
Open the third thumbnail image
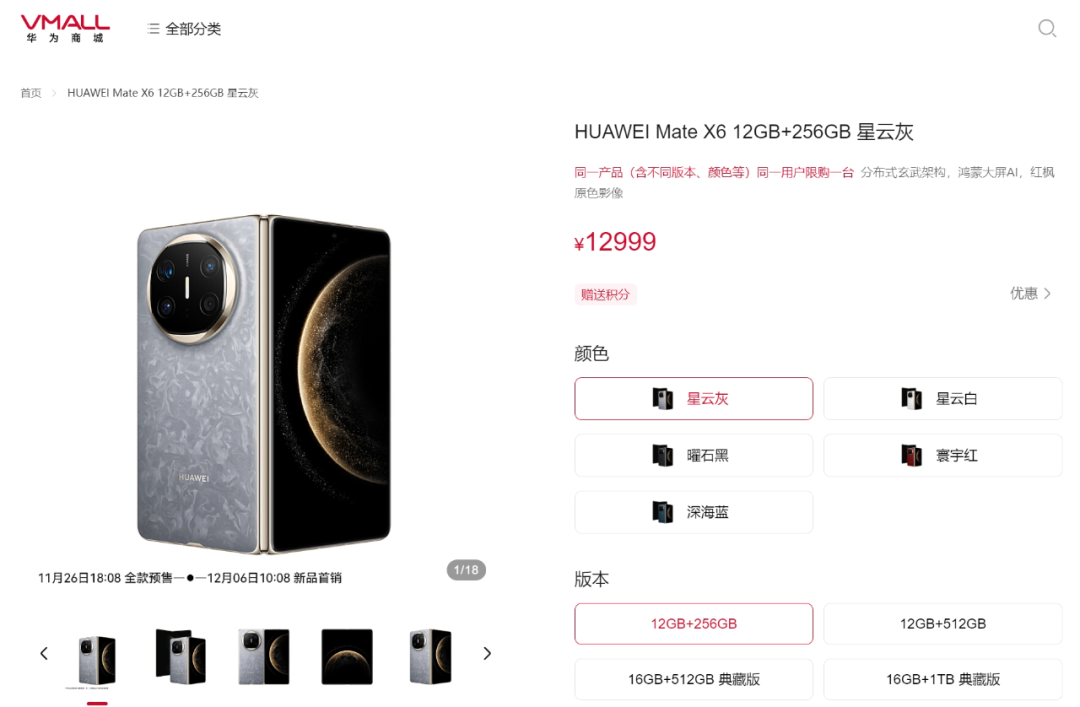[x=264, y=657]
